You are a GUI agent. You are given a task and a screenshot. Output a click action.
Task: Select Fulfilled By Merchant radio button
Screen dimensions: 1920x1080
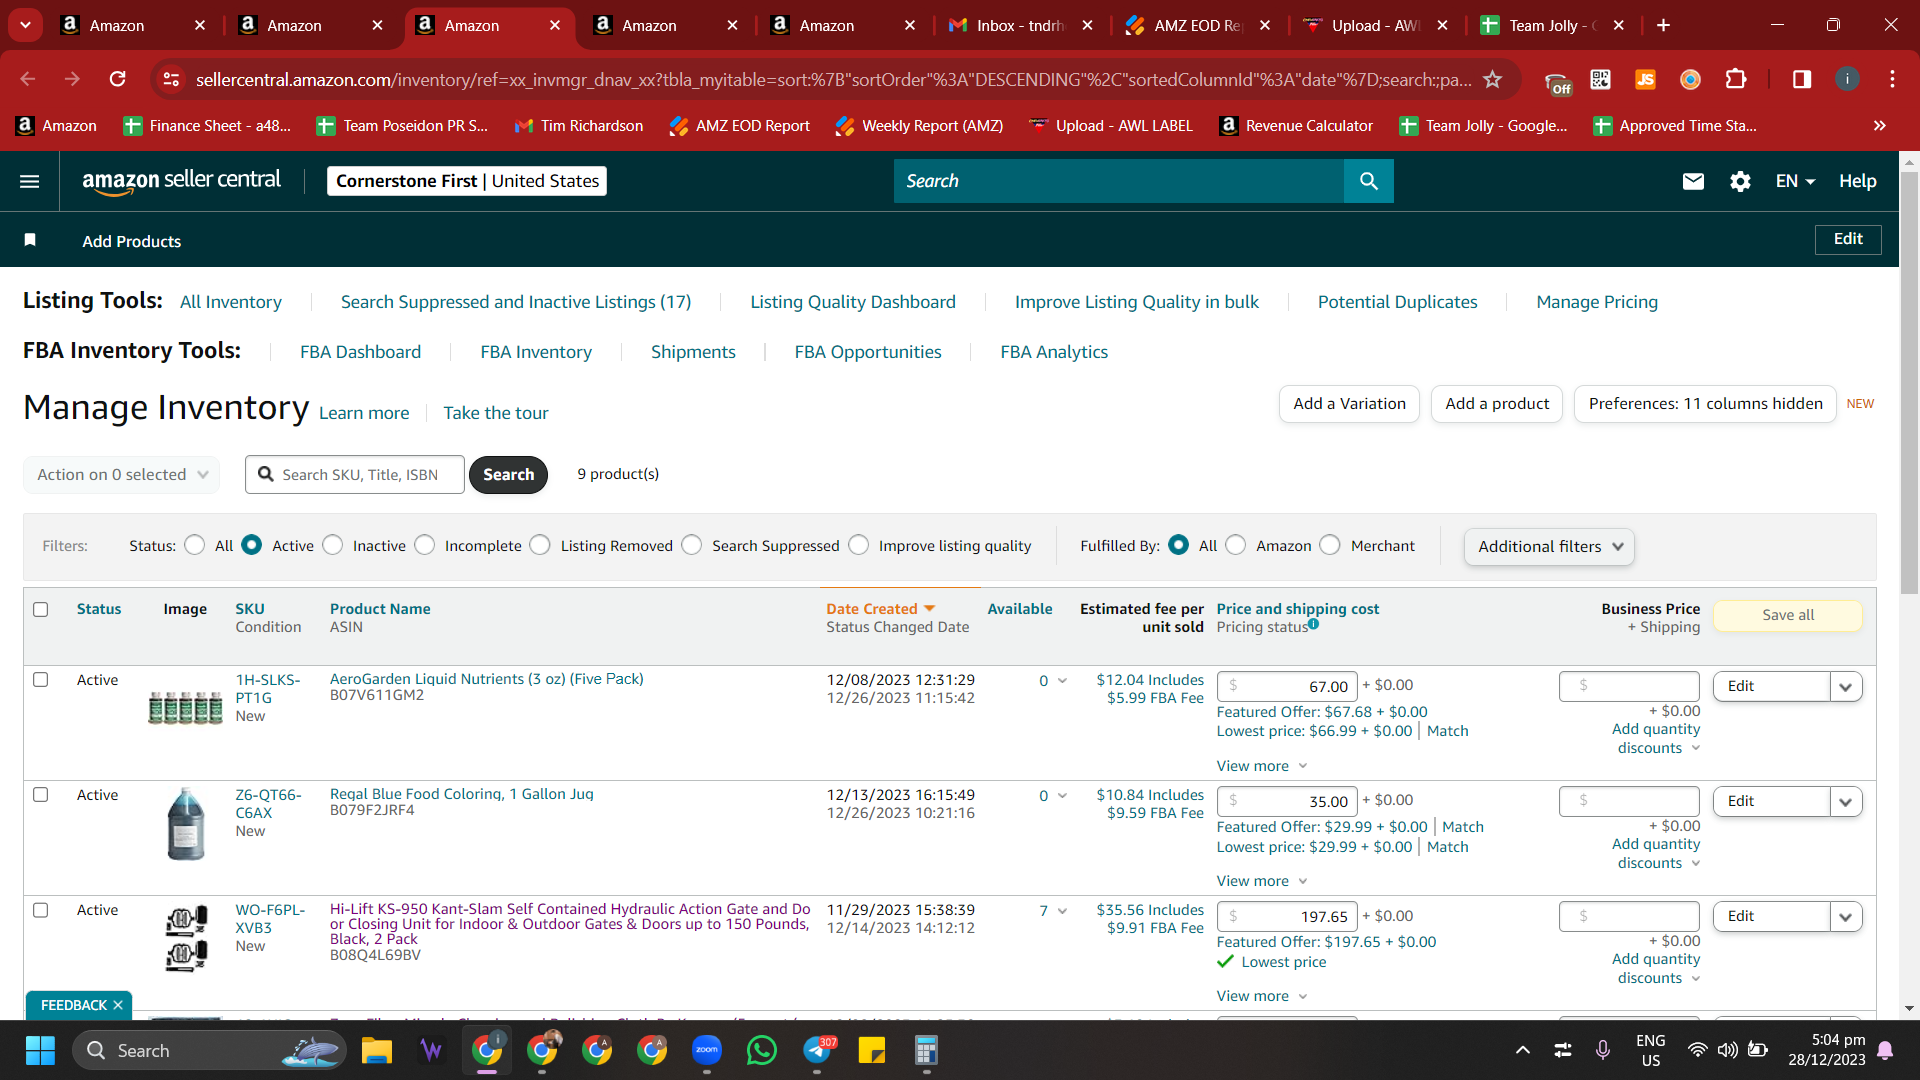pos(1330,545)
